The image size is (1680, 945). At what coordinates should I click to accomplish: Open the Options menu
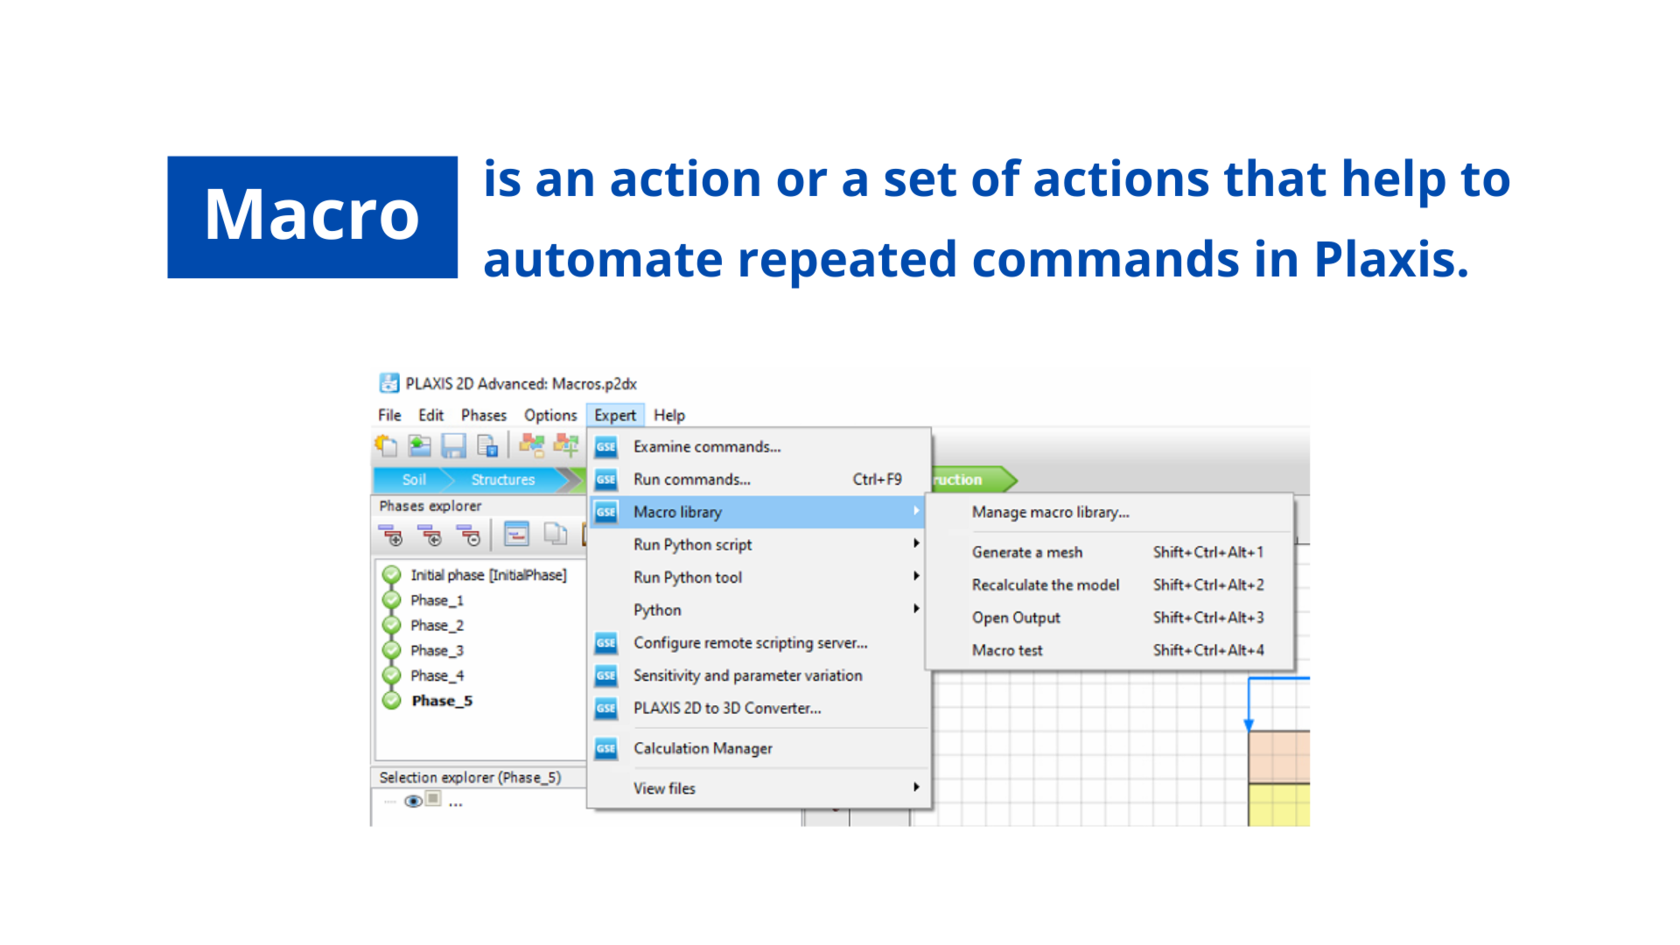click(x=550, y=415)
